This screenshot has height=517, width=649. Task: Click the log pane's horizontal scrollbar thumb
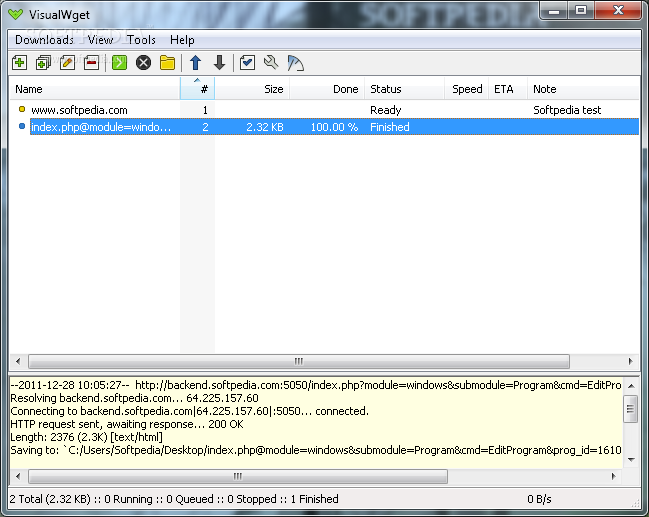[x=238, y=476]
